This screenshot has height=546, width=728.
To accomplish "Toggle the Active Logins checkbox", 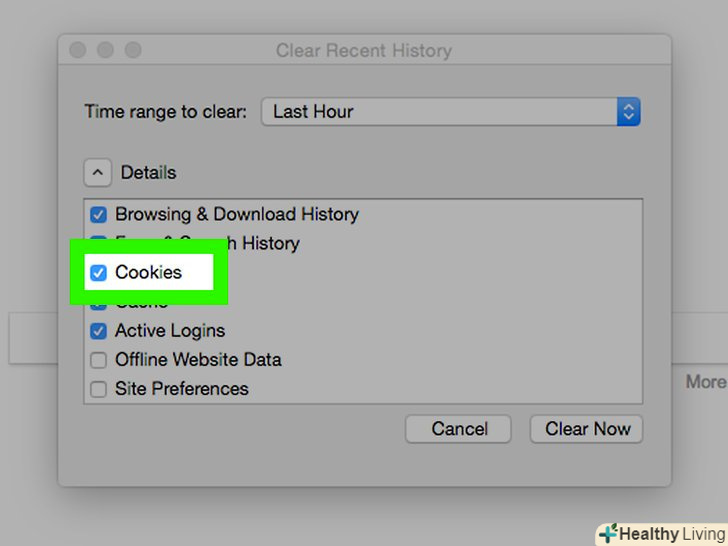I will 99,331.
